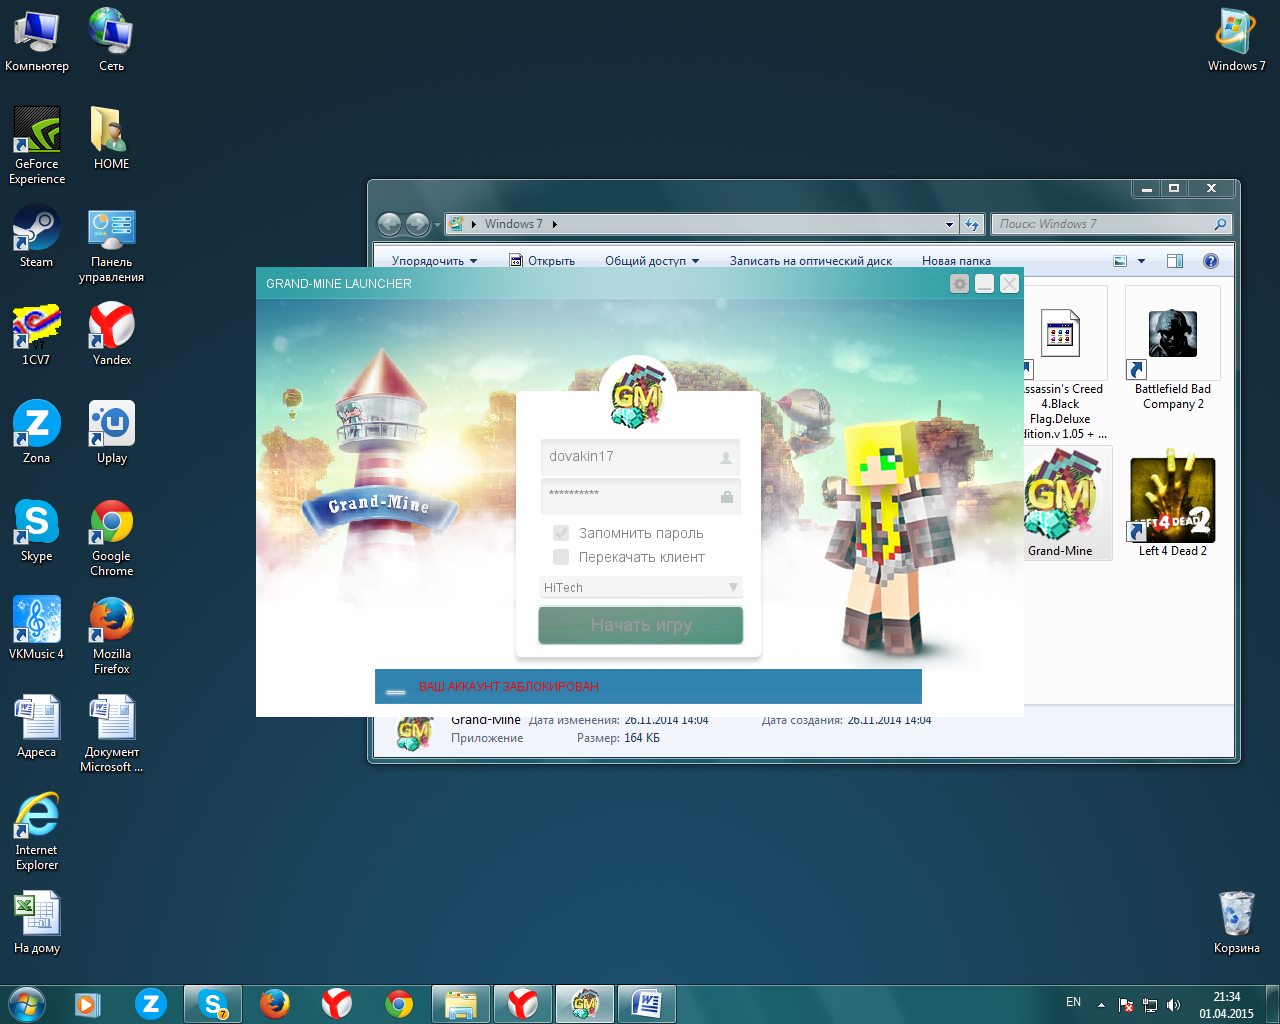1280x1024 pixels.
Task: Open launcher settings gear icon
Action: [x=960, y=284]
